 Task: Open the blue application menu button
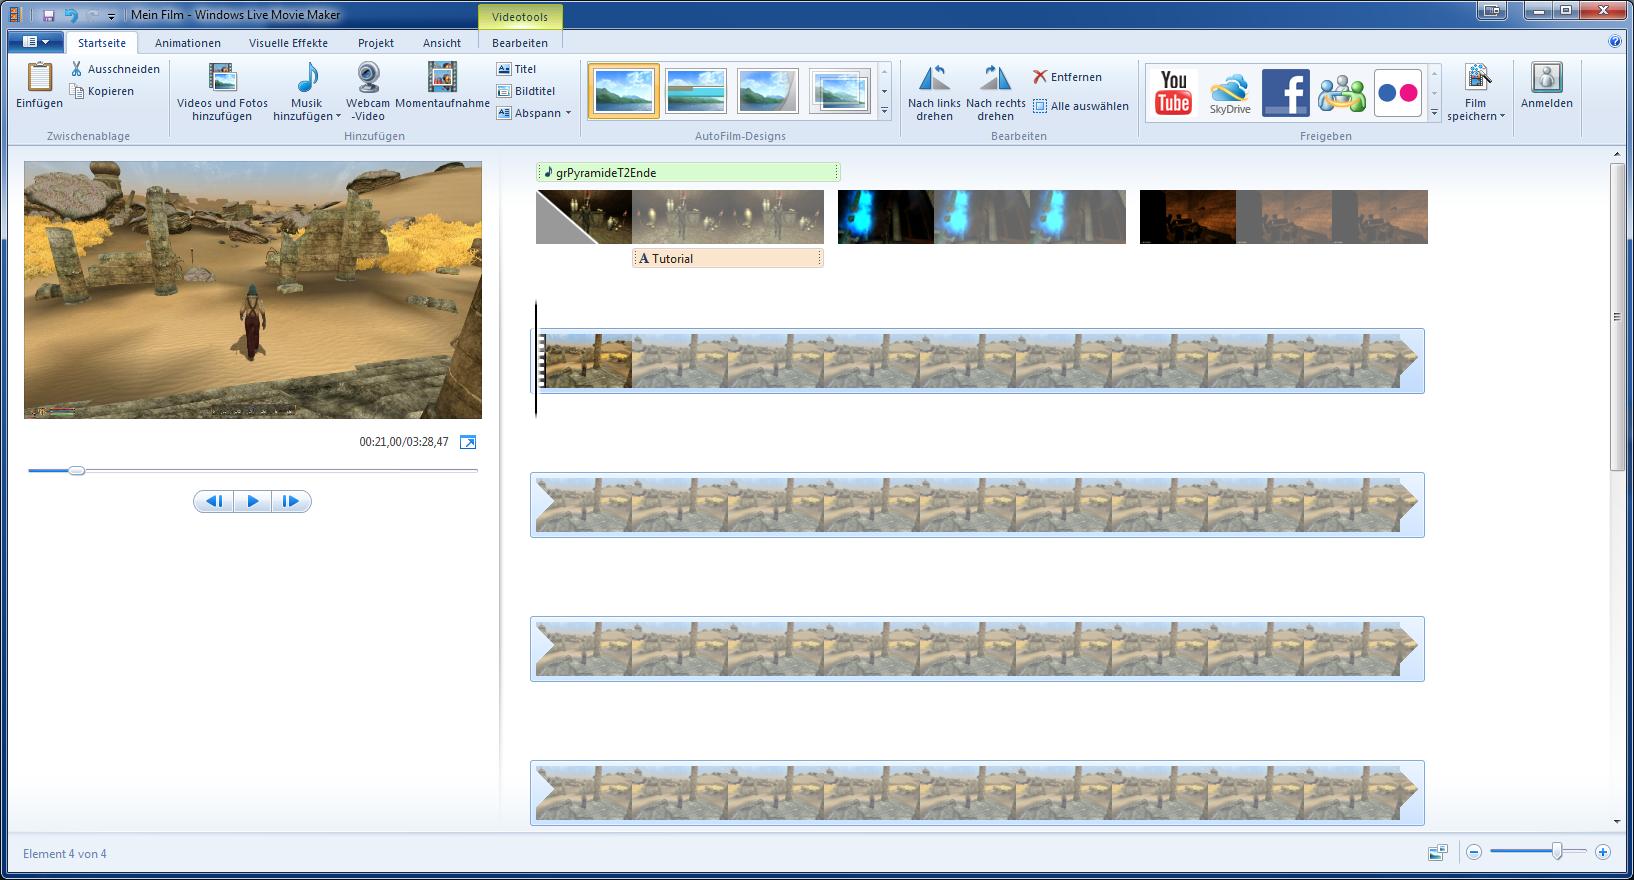[x=36, y=42]
